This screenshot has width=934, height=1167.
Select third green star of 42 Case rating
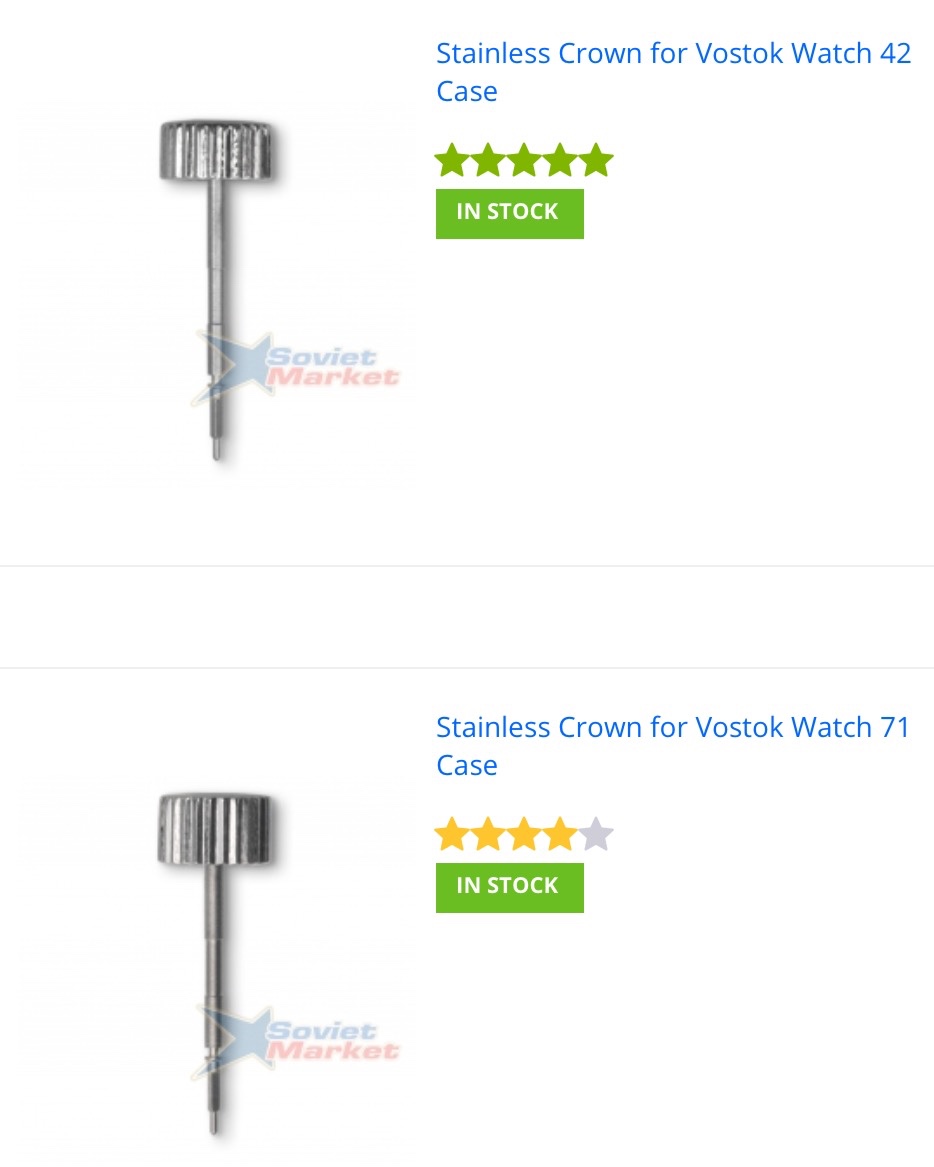click(524, 160)
